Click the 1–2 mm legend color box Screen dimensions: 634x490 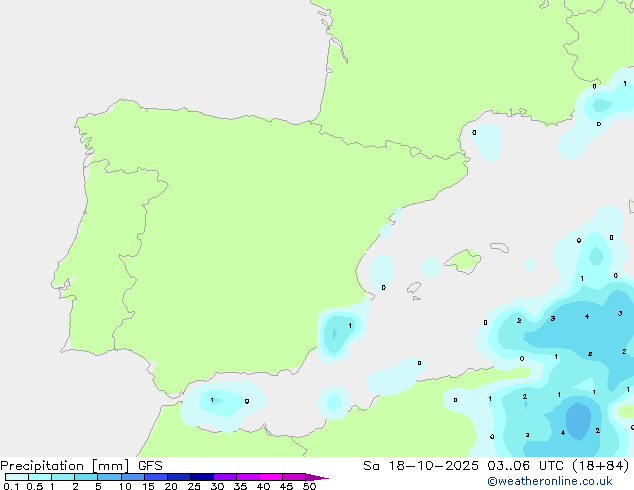point(63,477)
